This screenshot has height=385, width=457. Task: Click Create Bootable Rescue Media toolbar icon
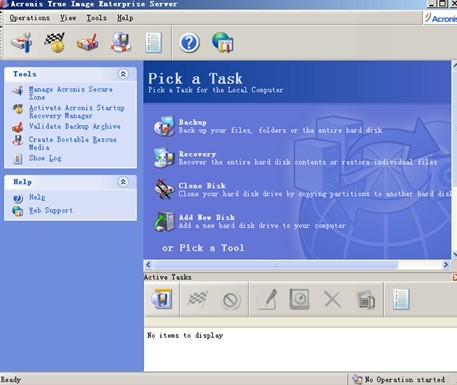[120, 42]
